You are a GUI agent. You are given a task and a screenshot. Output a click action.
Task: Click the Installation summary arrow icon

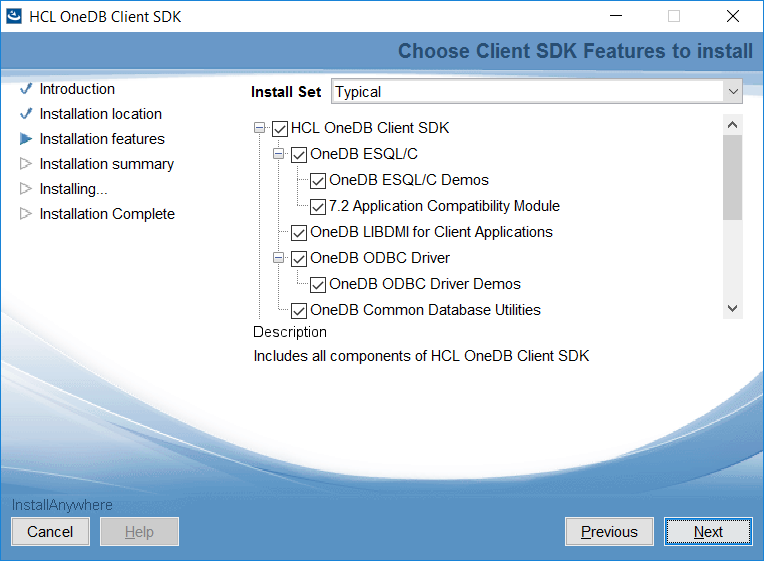pyautogui.click(x=26, y=164)
